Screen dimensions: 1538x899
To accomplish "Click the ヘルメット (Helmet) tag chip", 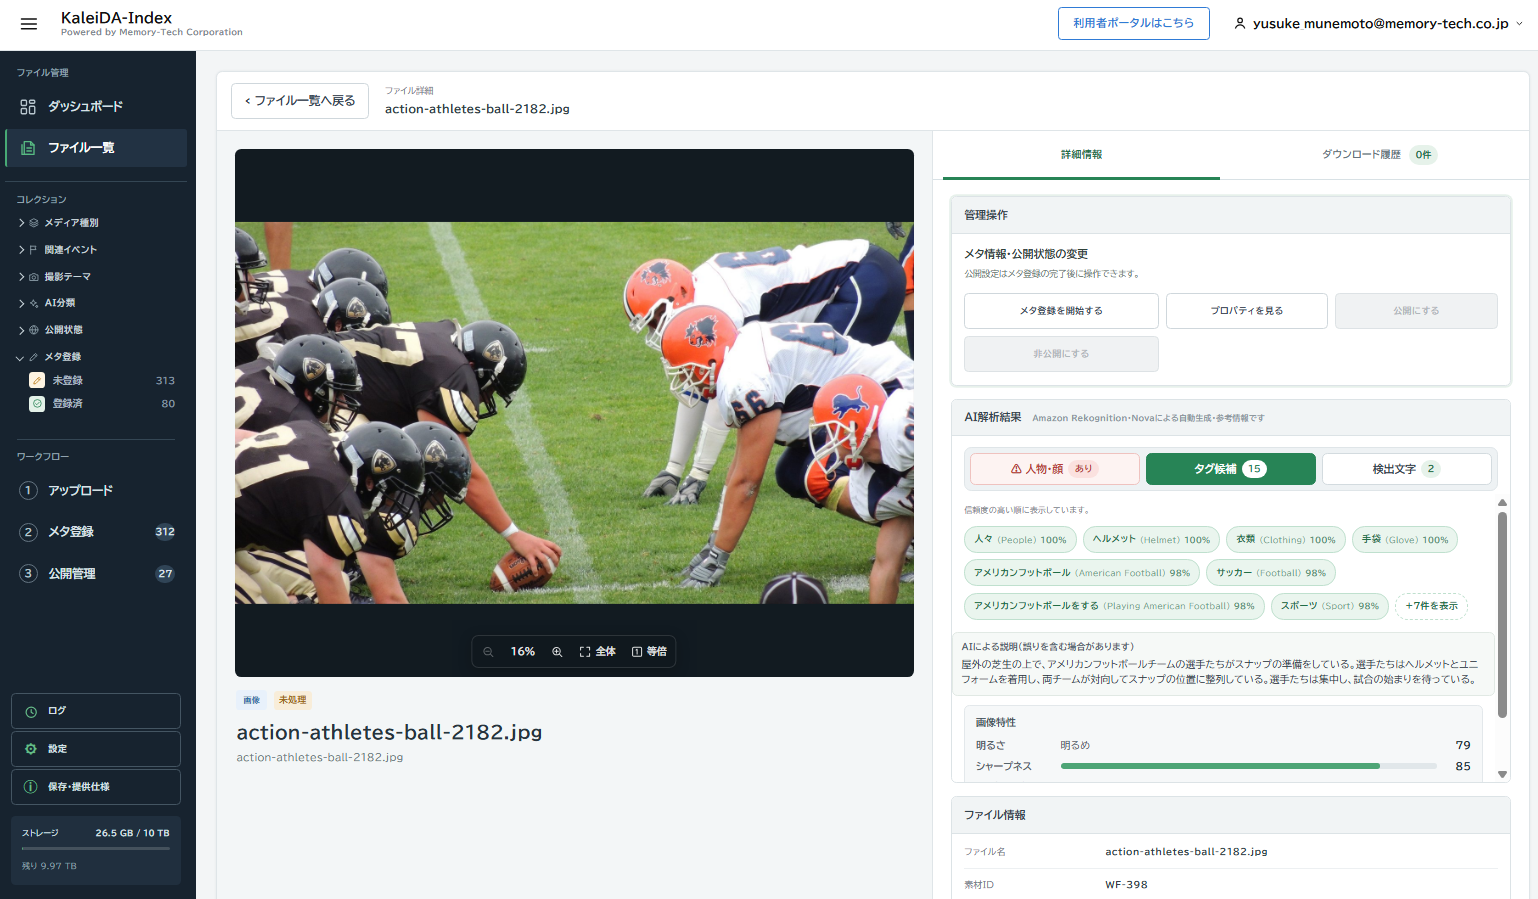I will 1152,540.
